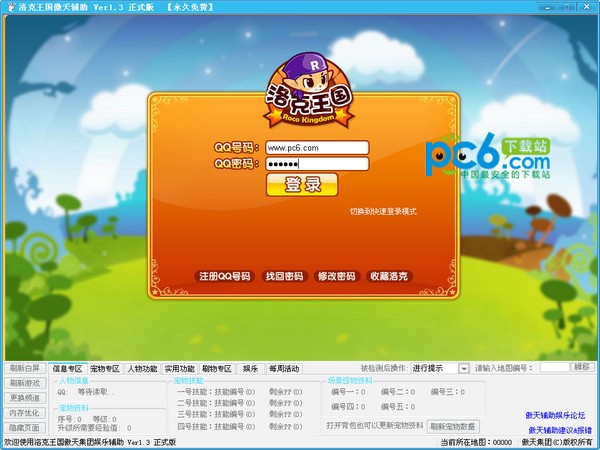Click the QQ号码 input field
600x450 pixels.
(x=317, y=148)
